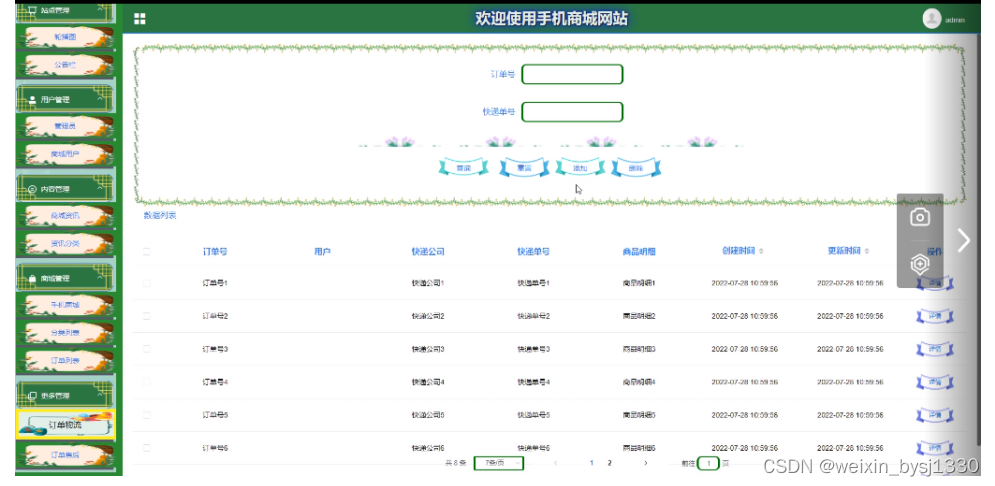Click the monitor icon beside 站点管理

[34, 10]
